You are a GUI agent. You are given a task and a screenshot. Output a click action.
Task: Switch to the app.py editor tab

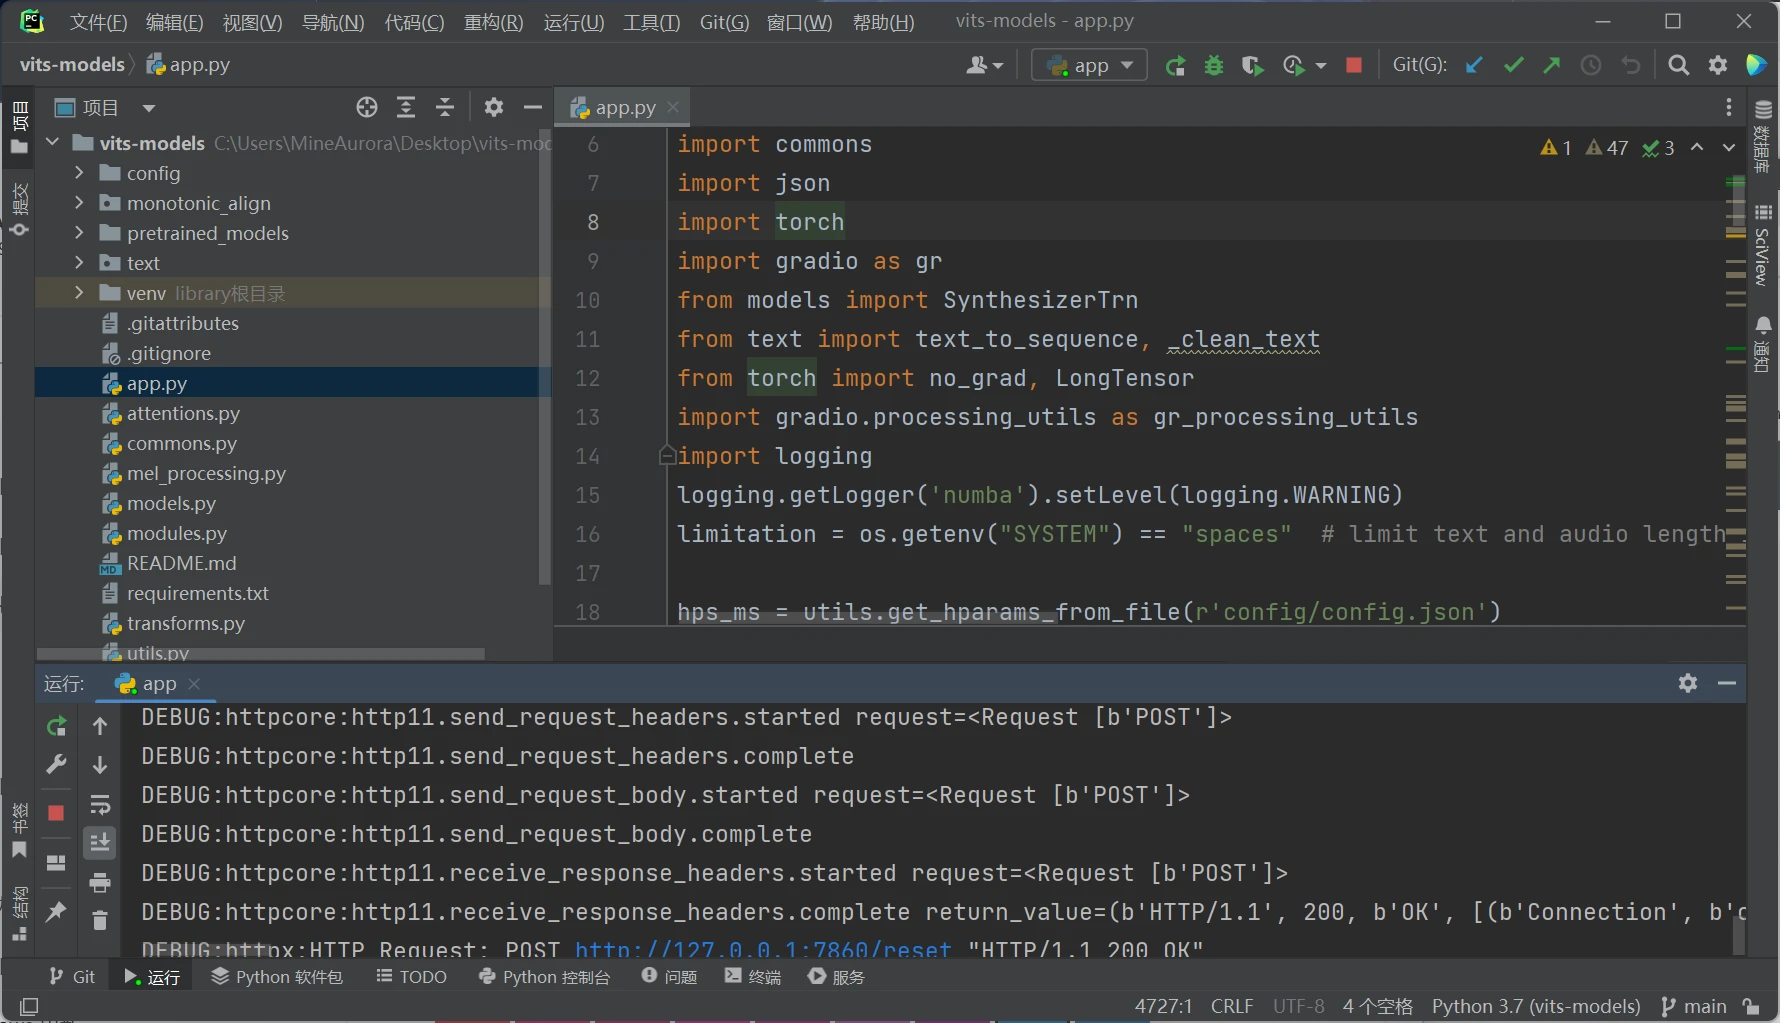click(x=624, y=107)
